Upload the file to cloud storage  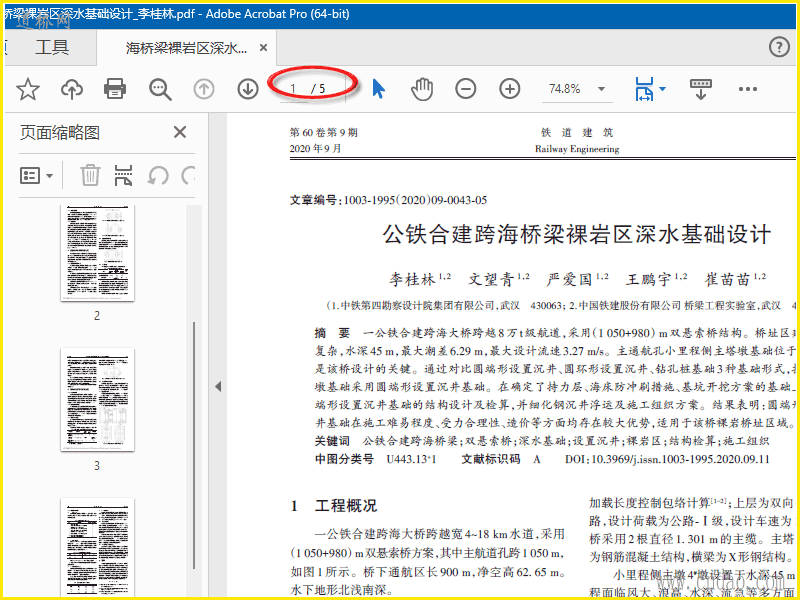point(71,89)
